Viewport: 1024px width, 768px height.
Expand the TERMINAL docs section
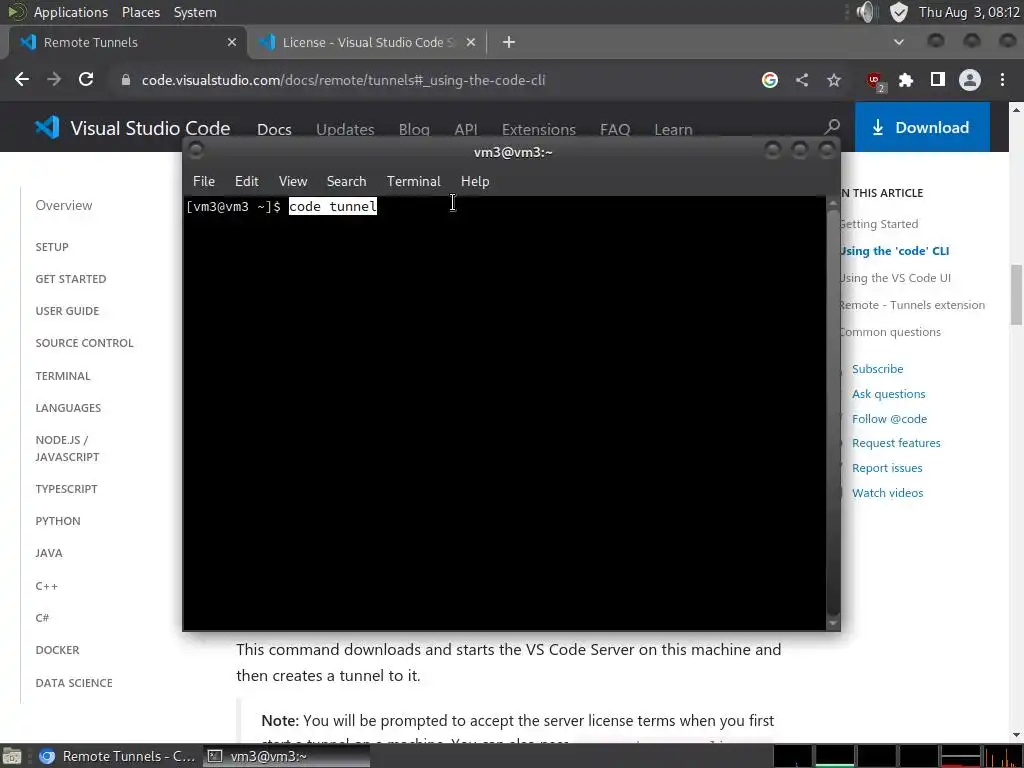pos(63,376)
